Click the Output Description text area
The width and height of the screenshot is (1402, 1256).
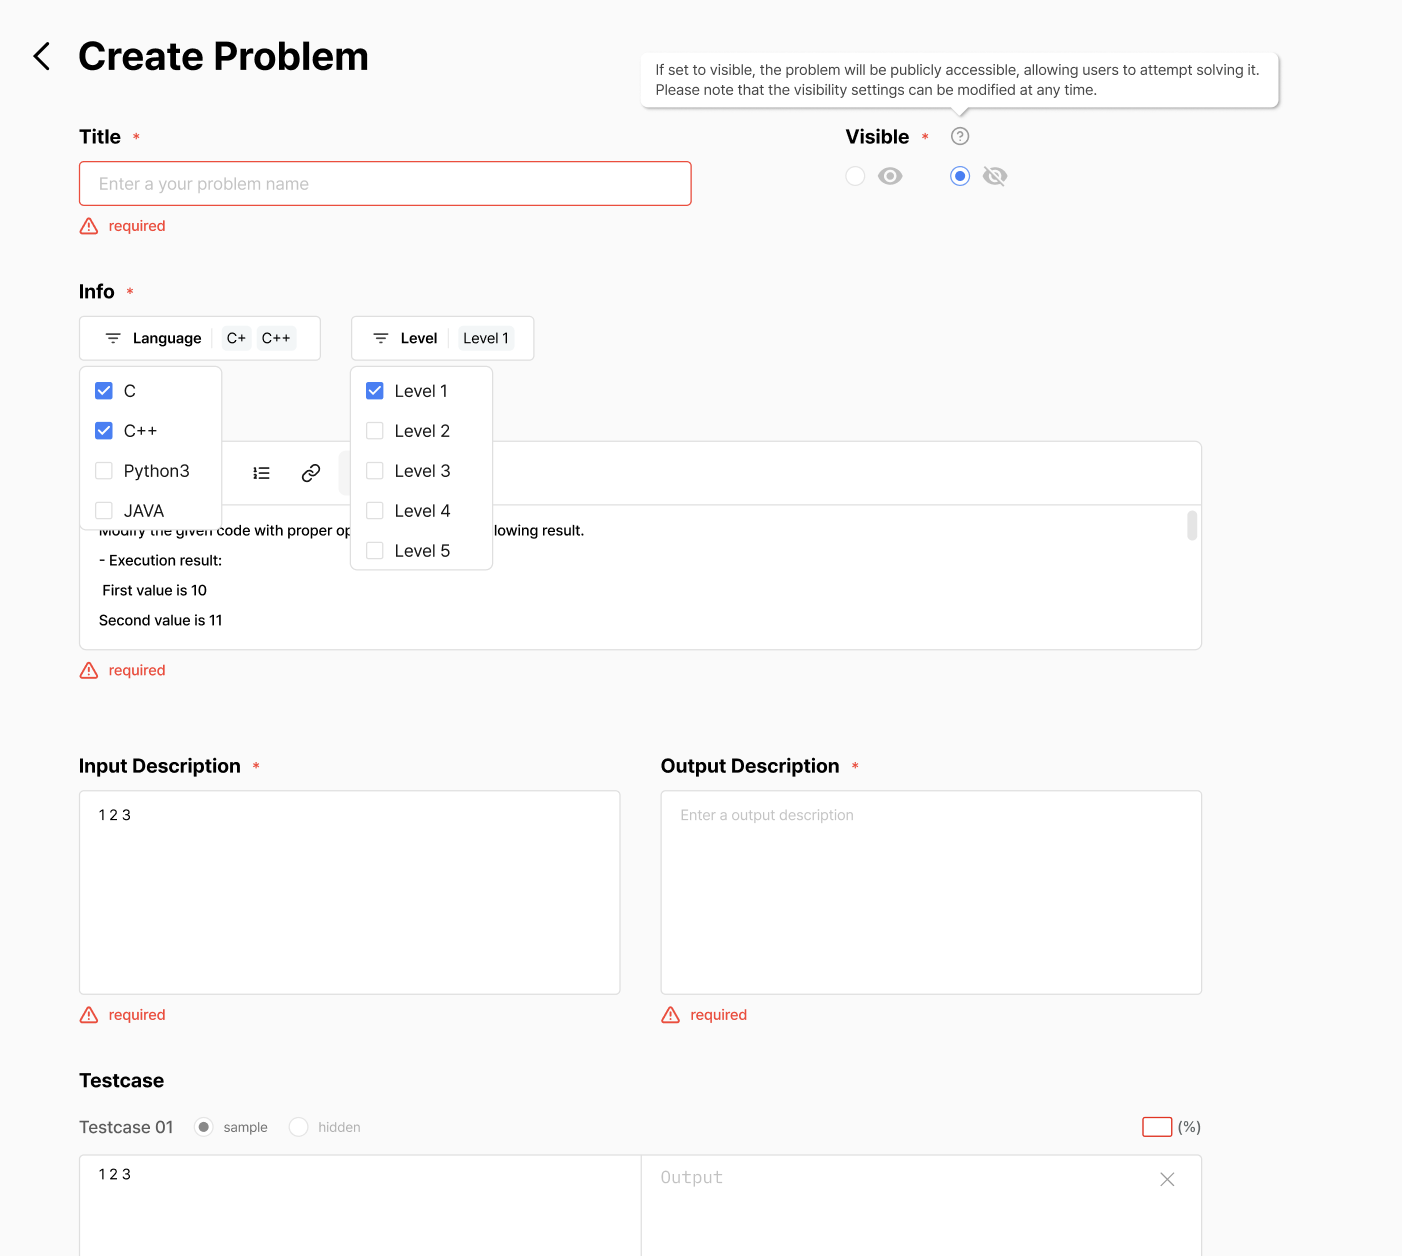[x=931, y=892]
